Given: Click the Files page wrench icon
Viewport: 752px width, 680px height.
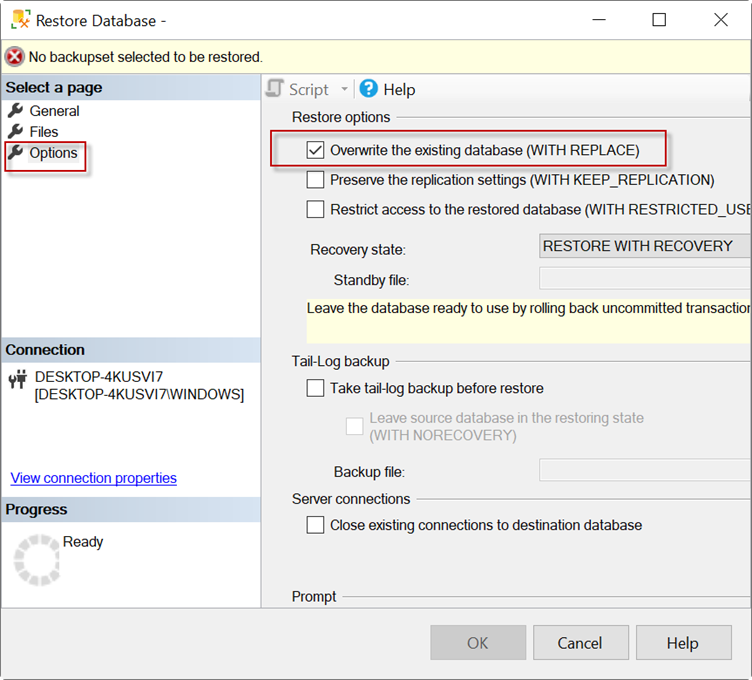Looking at the screenshot, I should 16,132.
